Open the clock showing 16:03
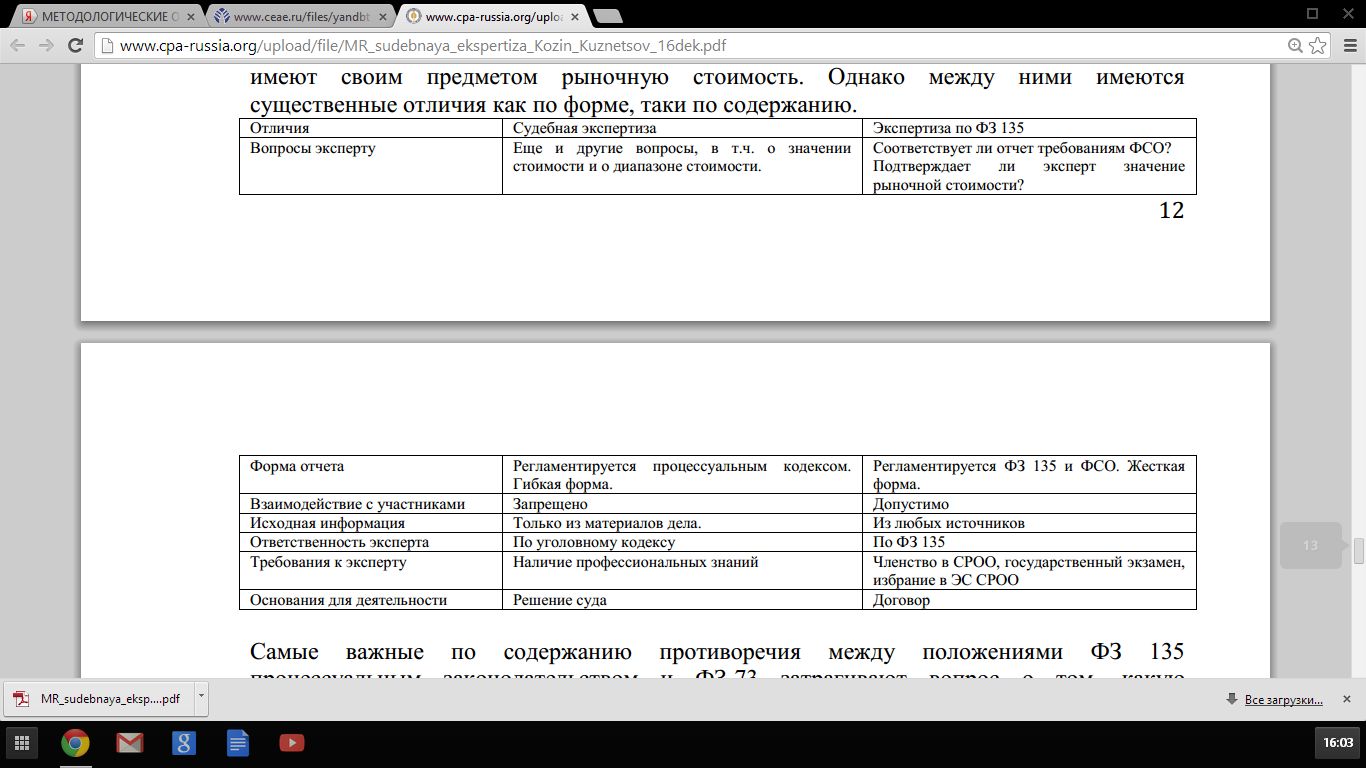The width and height of the screenshot is (1366, 768). pos(1337,743)
